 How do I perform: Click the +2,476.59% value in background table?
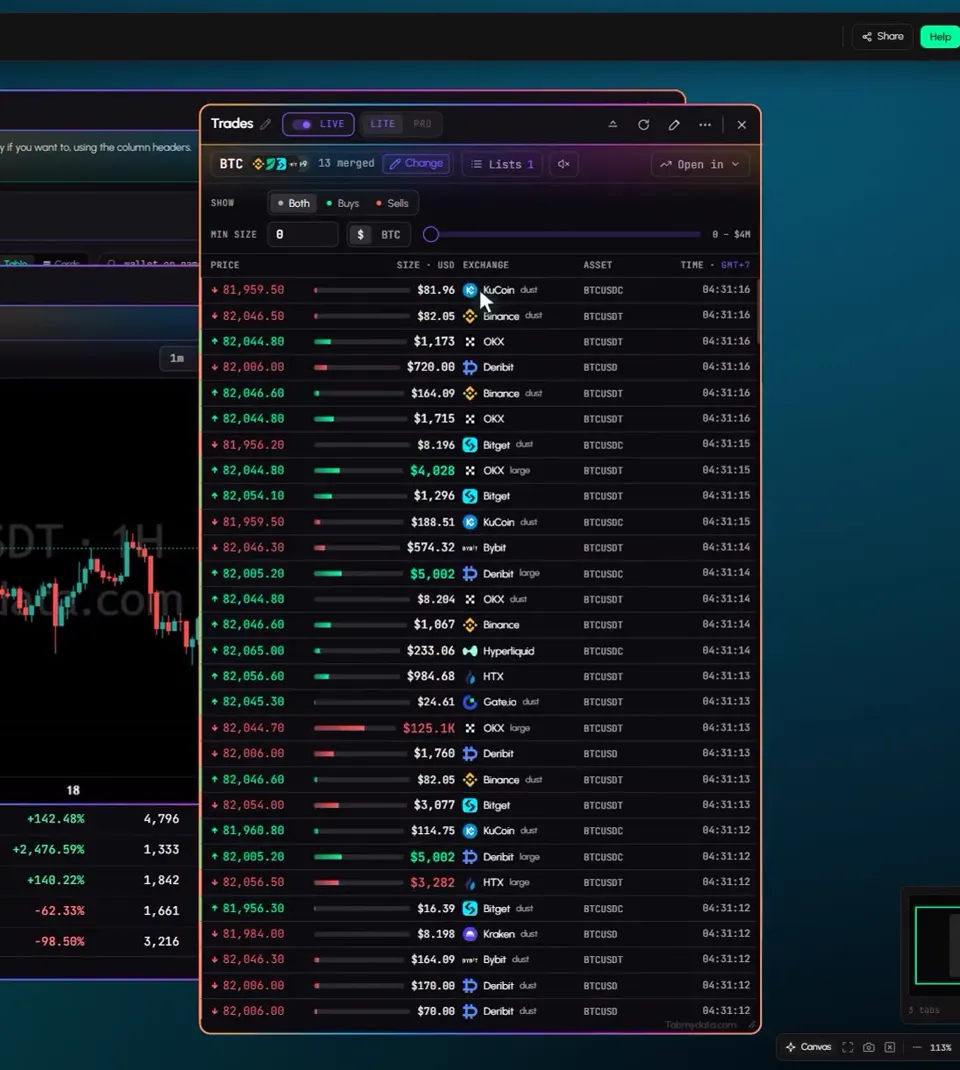point(48,850)
